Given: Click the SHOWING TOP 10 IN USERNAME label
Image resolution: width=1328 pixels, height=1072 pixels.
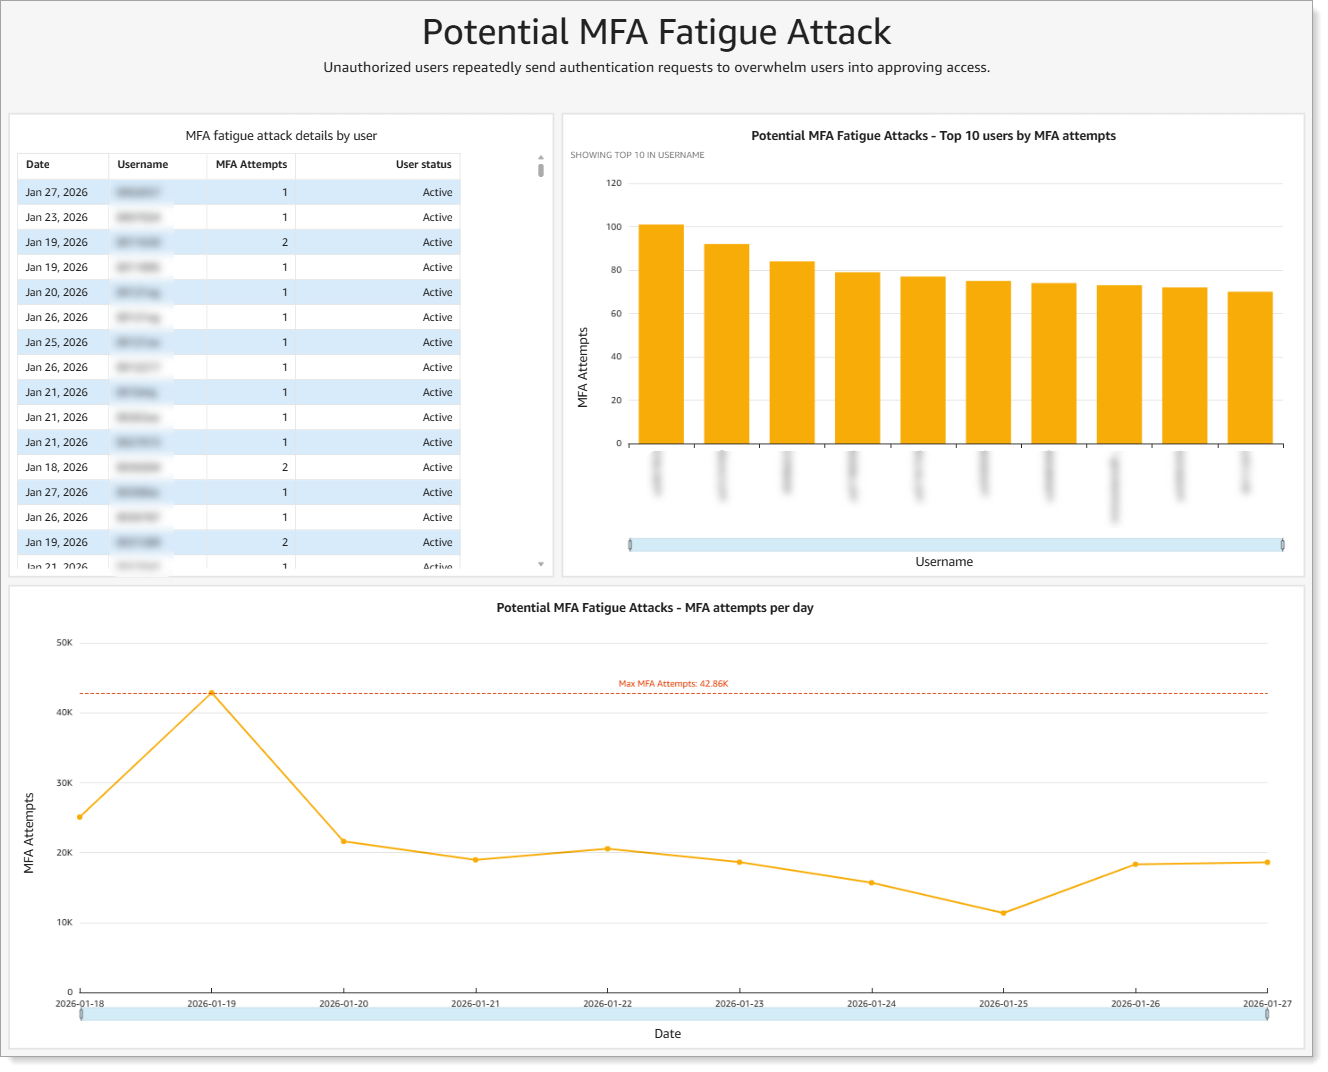Looking at the screenshot, I should (x=636, y=155).
